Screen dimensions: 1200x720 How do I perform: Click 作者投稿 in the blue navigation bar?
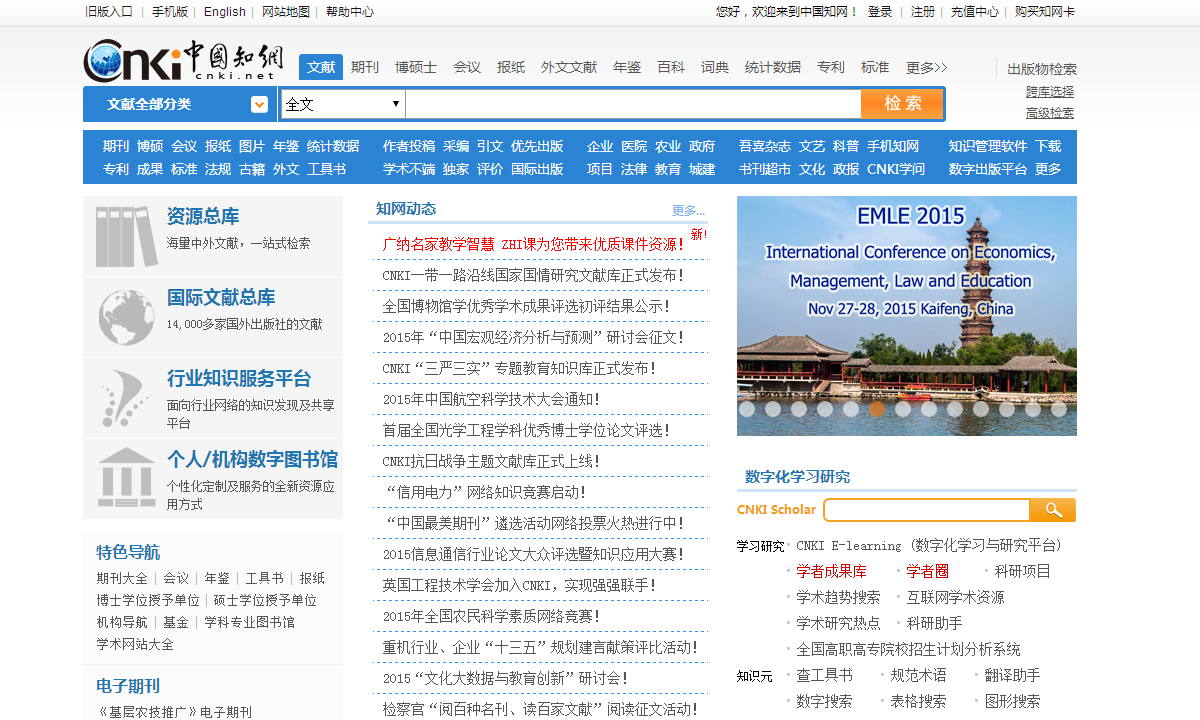coord(409,146)
